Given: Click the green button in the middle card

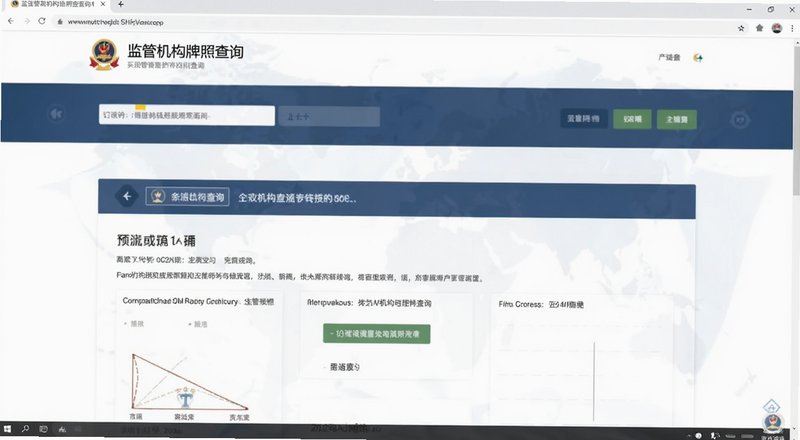Looking at the screenshot, I should pyautogui.click(x=377, y=334).
